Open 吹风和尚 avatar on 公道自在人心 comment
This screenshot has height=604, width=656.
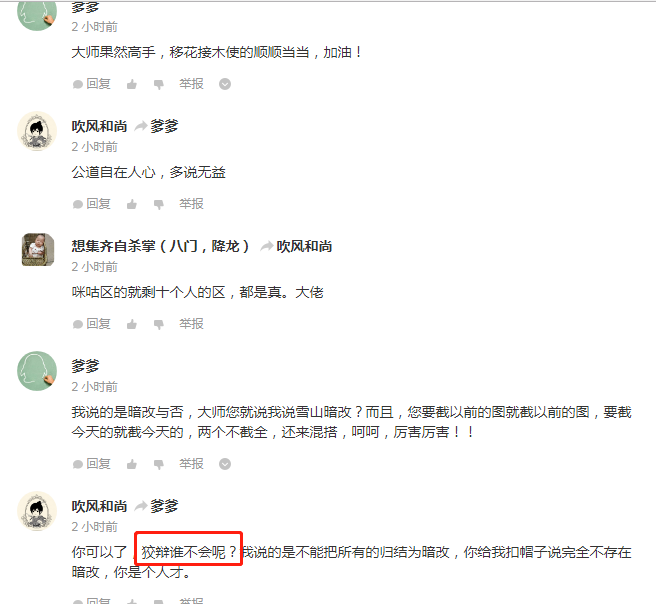37,131
